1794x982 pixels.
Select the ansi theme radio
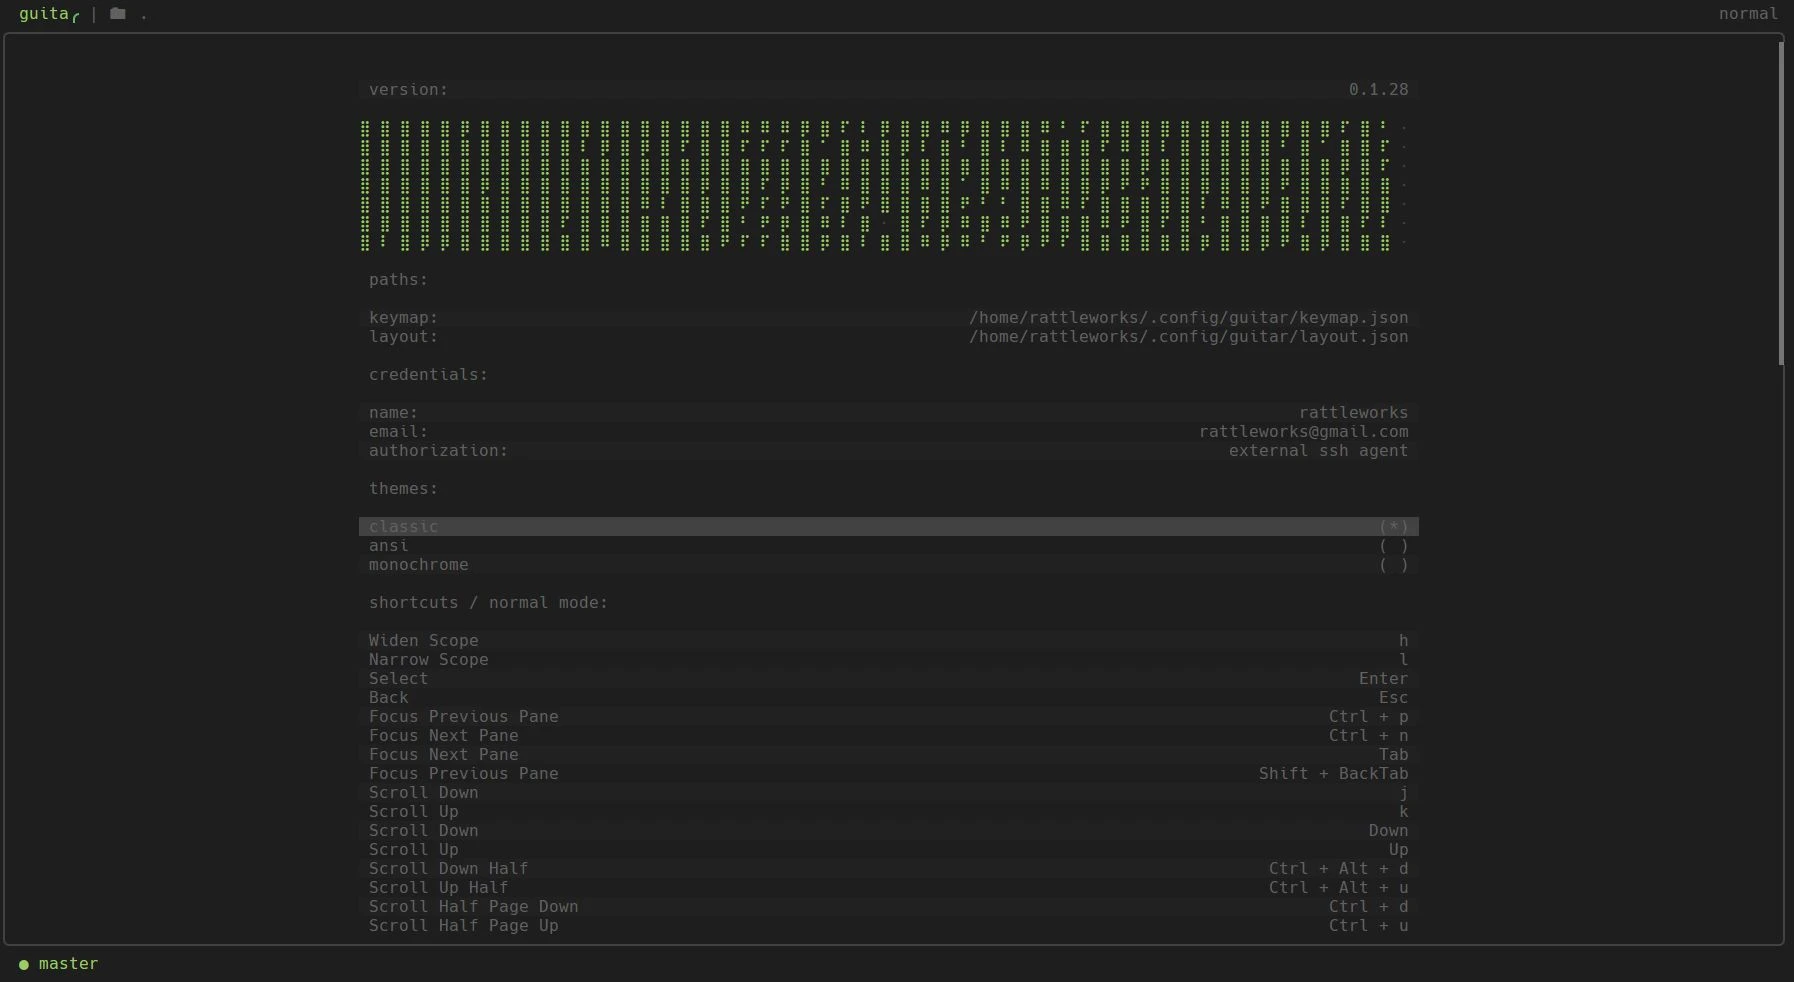coord(1393,546)
